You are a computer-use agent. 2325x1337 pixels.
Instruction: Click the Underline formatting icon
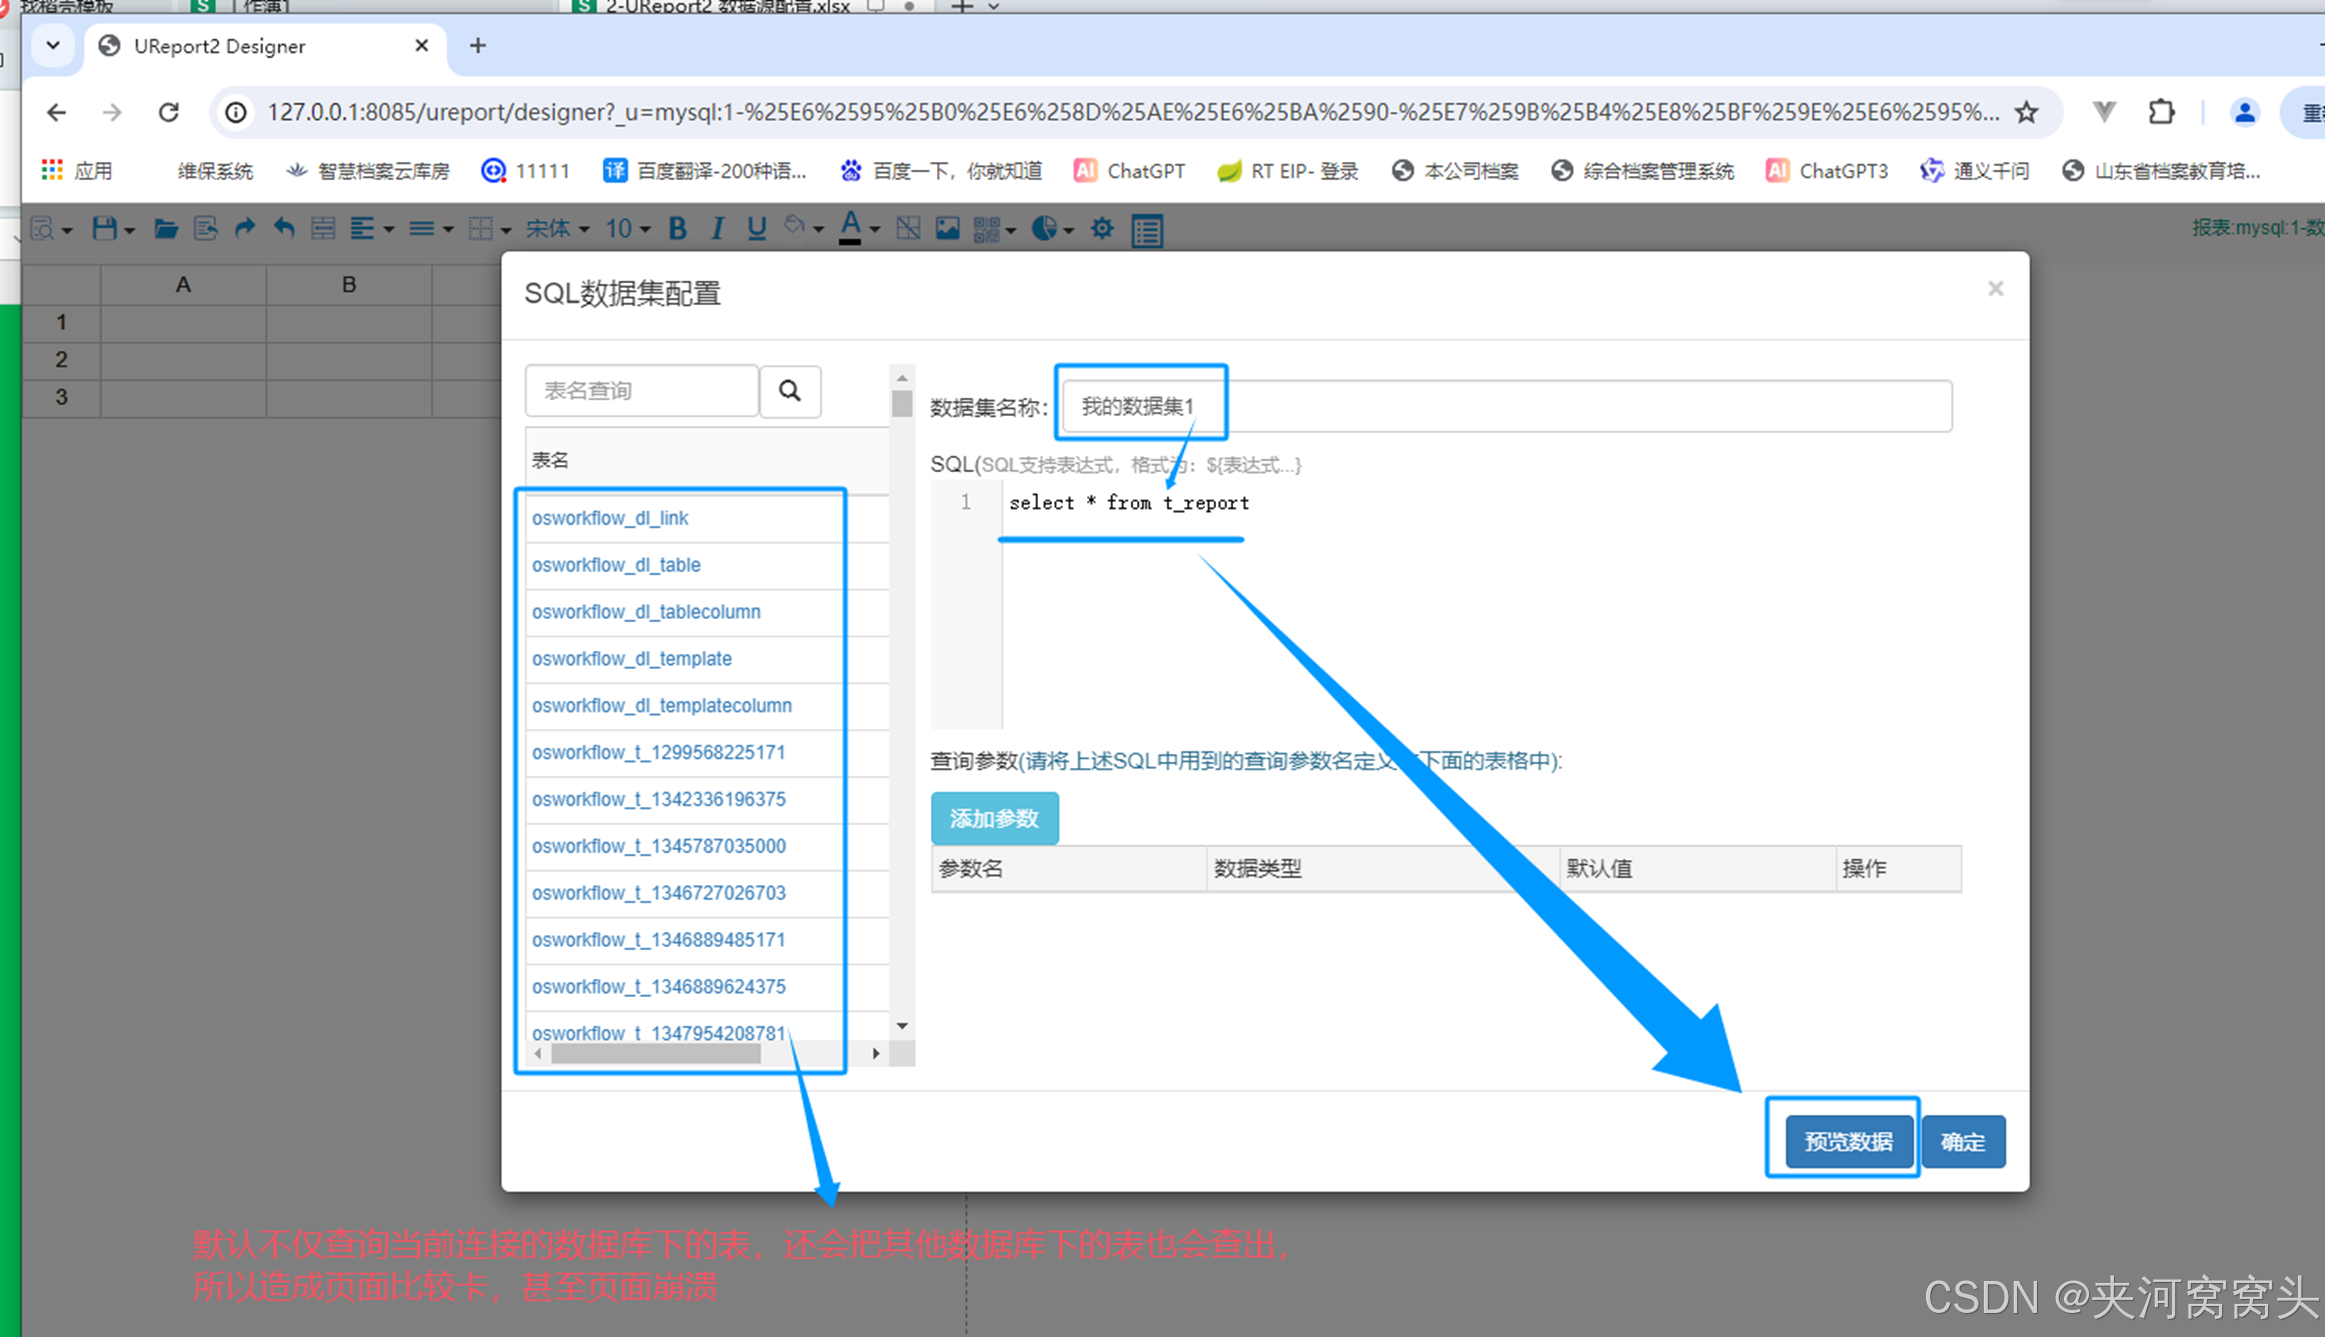pyautogui.click(x=756, y=229)
